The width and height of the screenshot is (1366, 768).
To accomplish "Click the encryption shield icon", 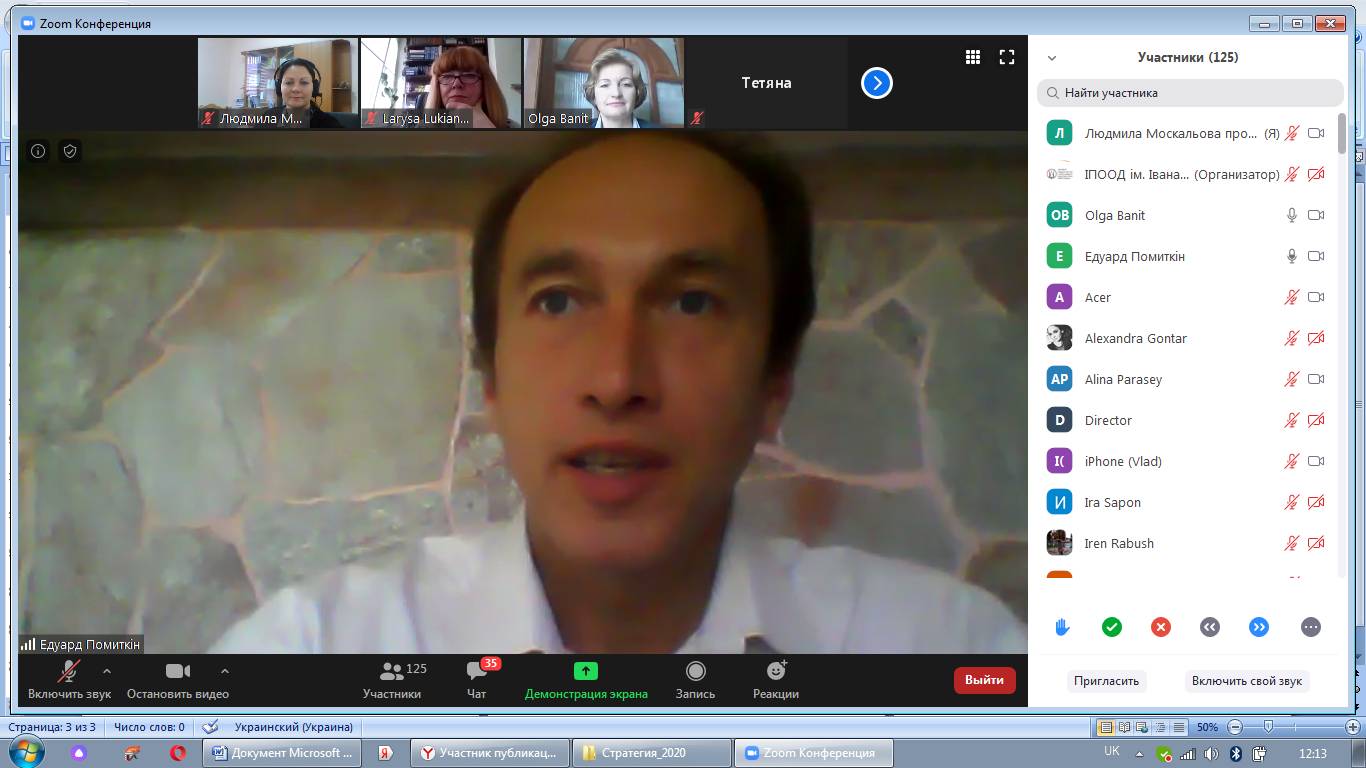I will [70, 151].
